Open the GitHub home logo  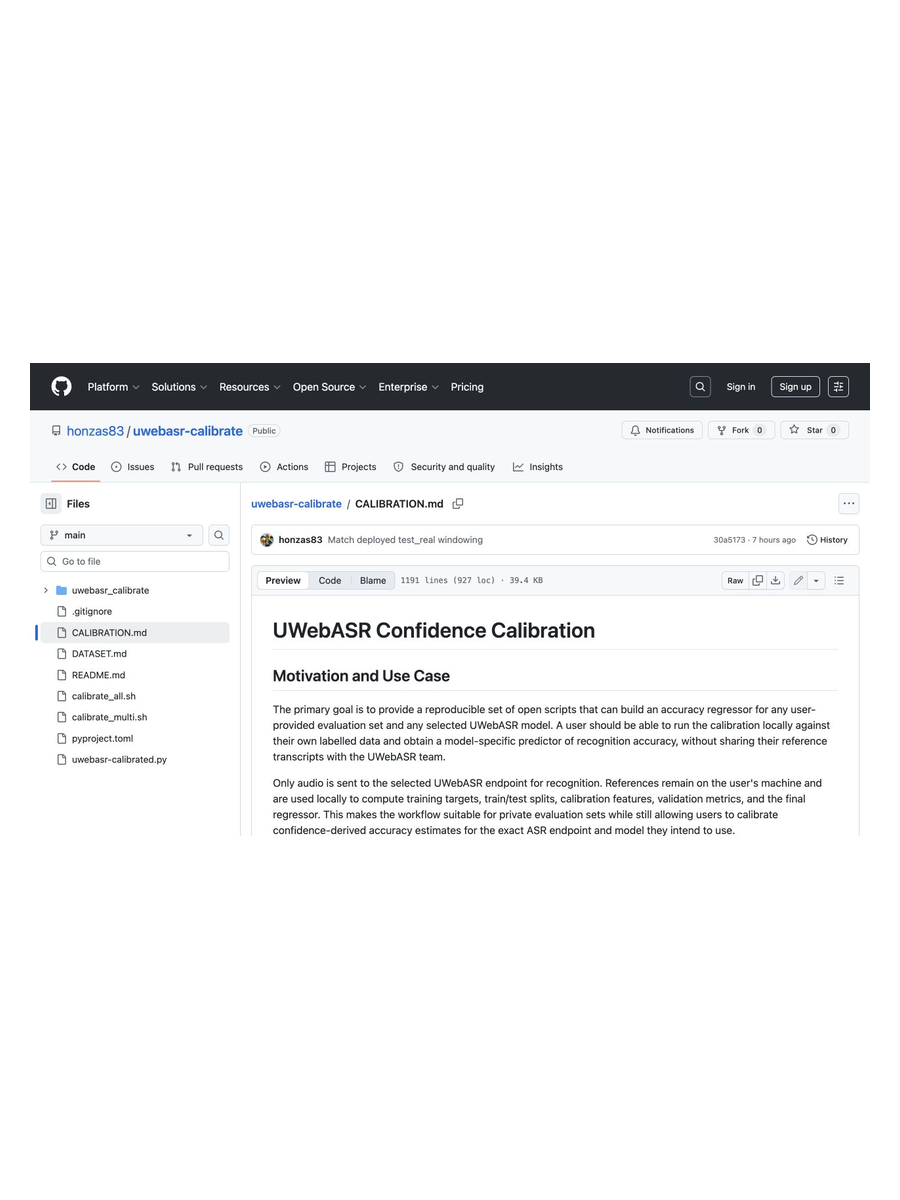[x=62, y=387]
